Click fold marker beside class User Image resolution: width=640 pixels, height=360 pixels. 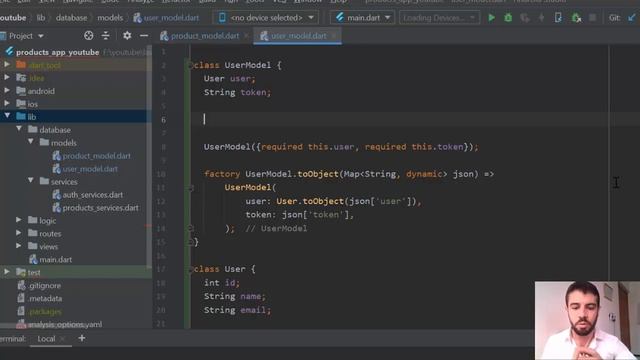[x=190, y=269]
